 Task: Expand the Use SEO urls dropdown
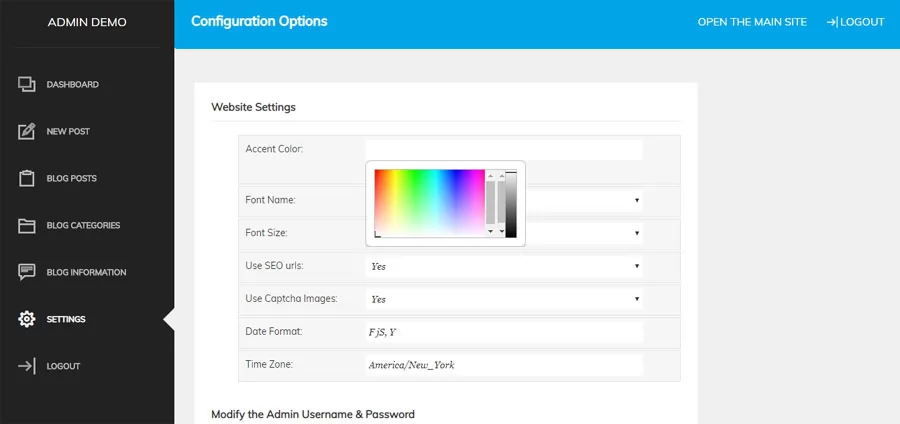[x=504, y=266]
